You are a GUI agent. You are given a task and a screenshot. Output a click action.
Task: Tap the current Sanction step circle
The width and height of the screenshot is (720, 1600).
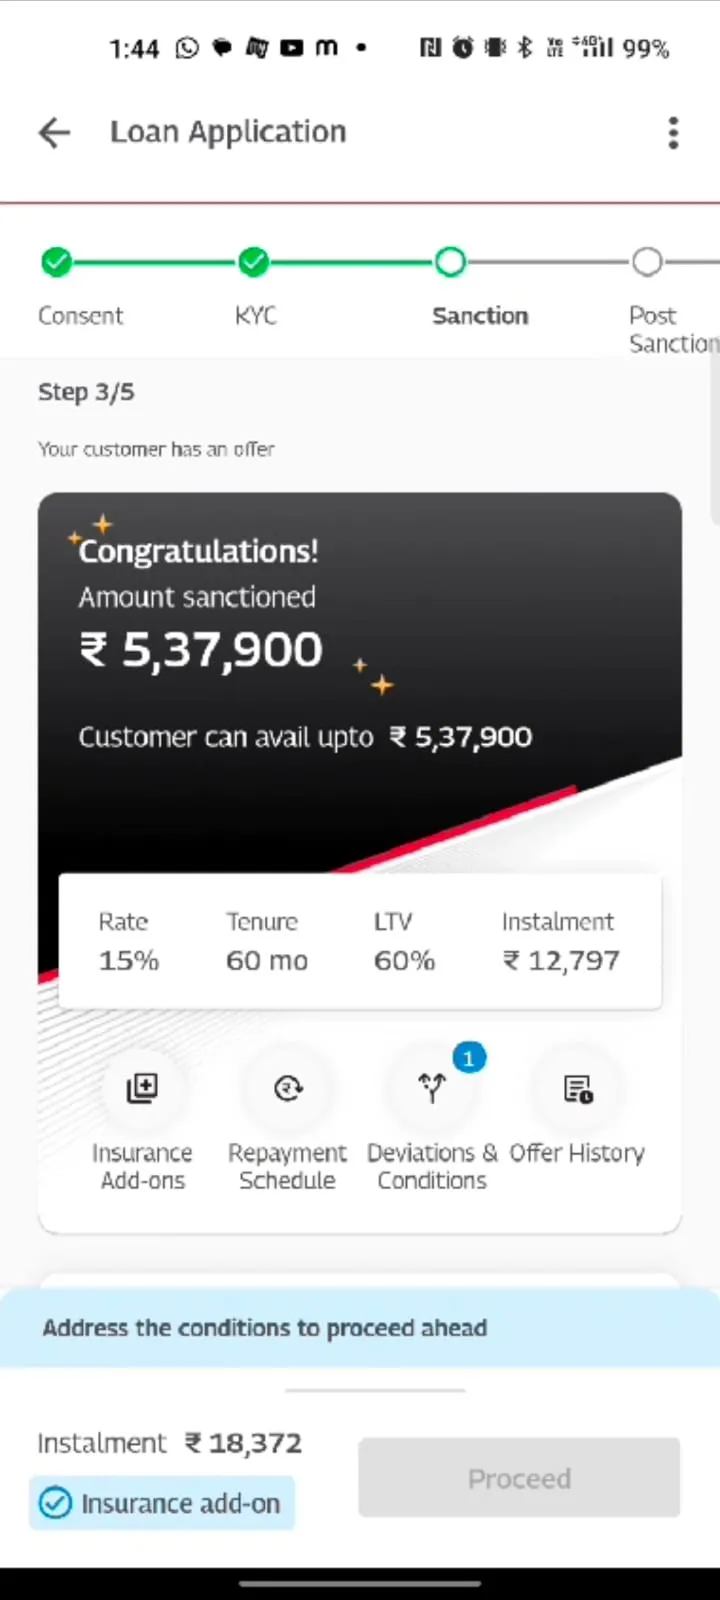coord(450,261)
